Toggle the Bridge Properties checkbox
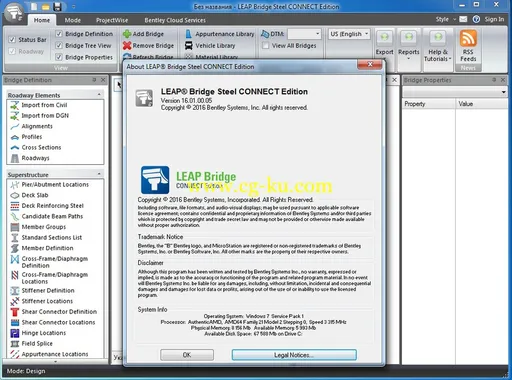 (x=59, y=57)
